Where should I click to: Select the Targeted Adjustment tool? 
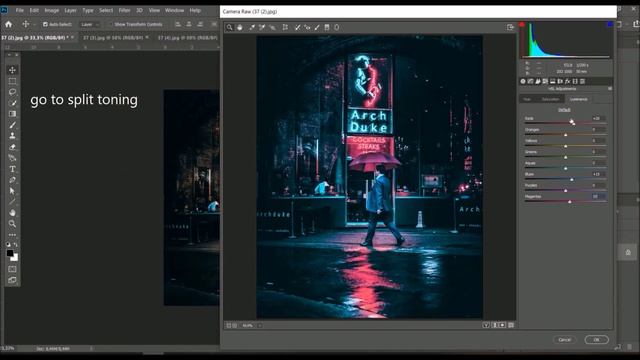[272, 27]
